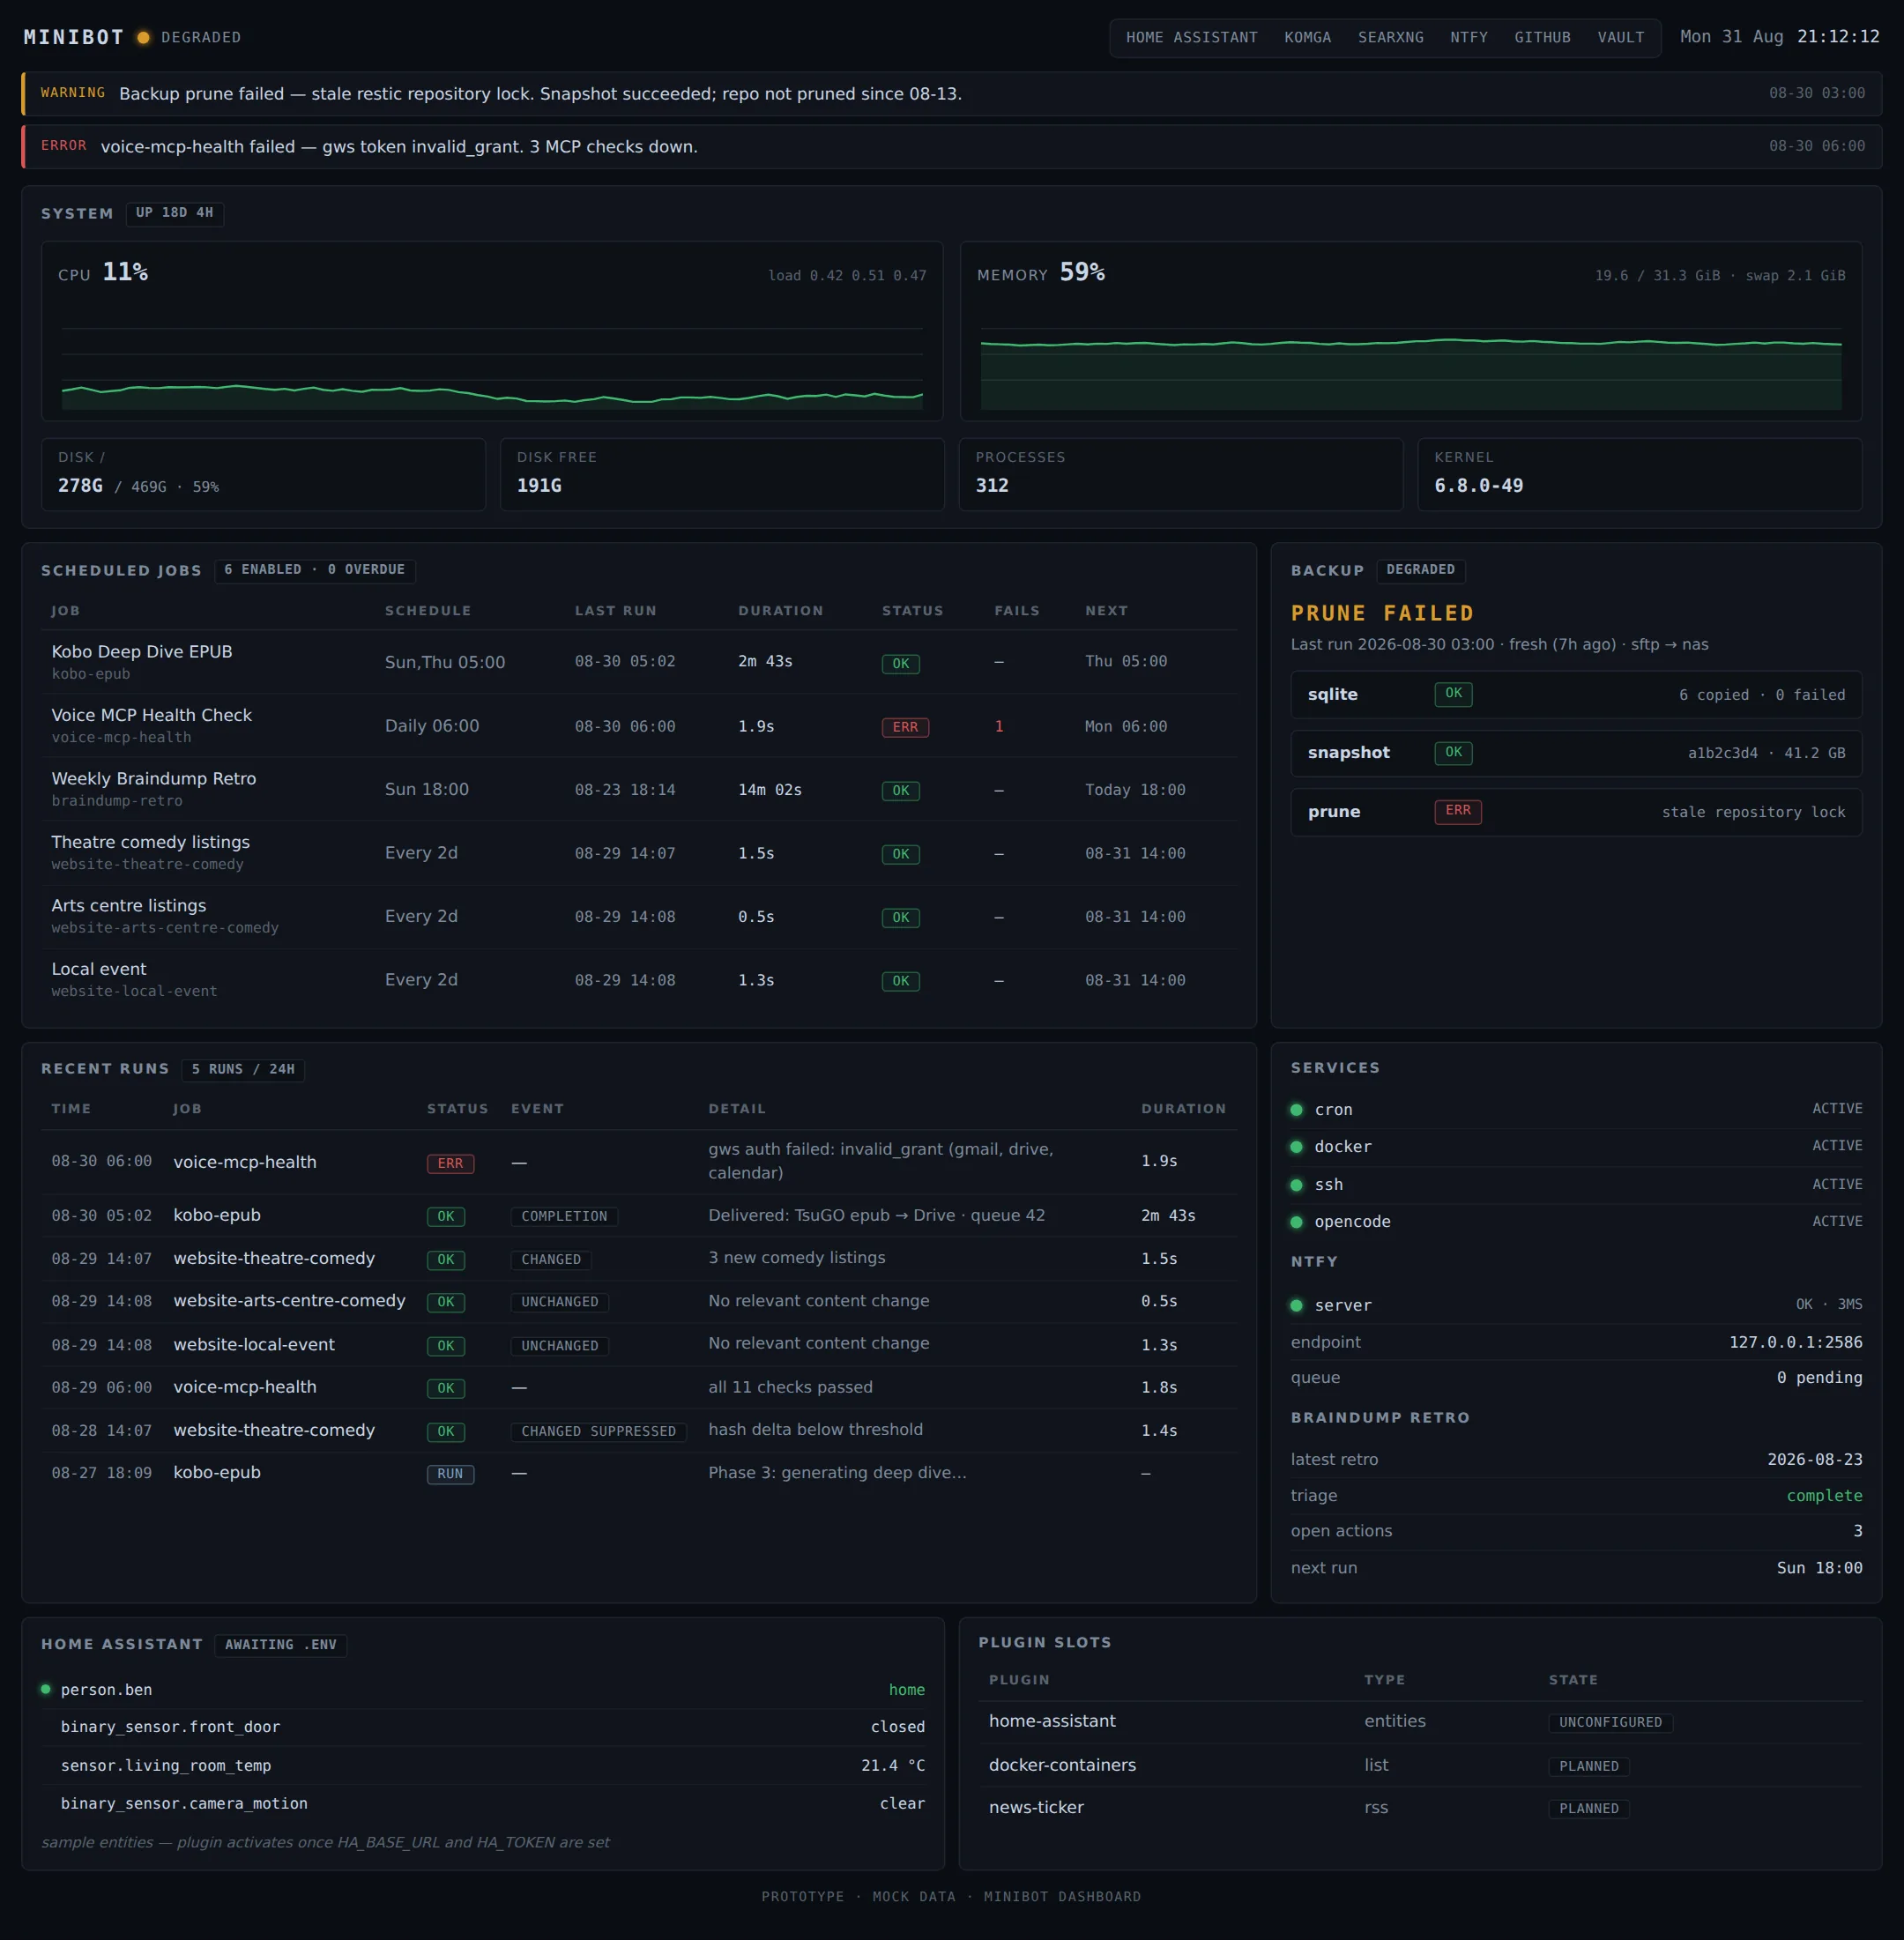Click the amber degraded status dot

click(x=143, y=37)
